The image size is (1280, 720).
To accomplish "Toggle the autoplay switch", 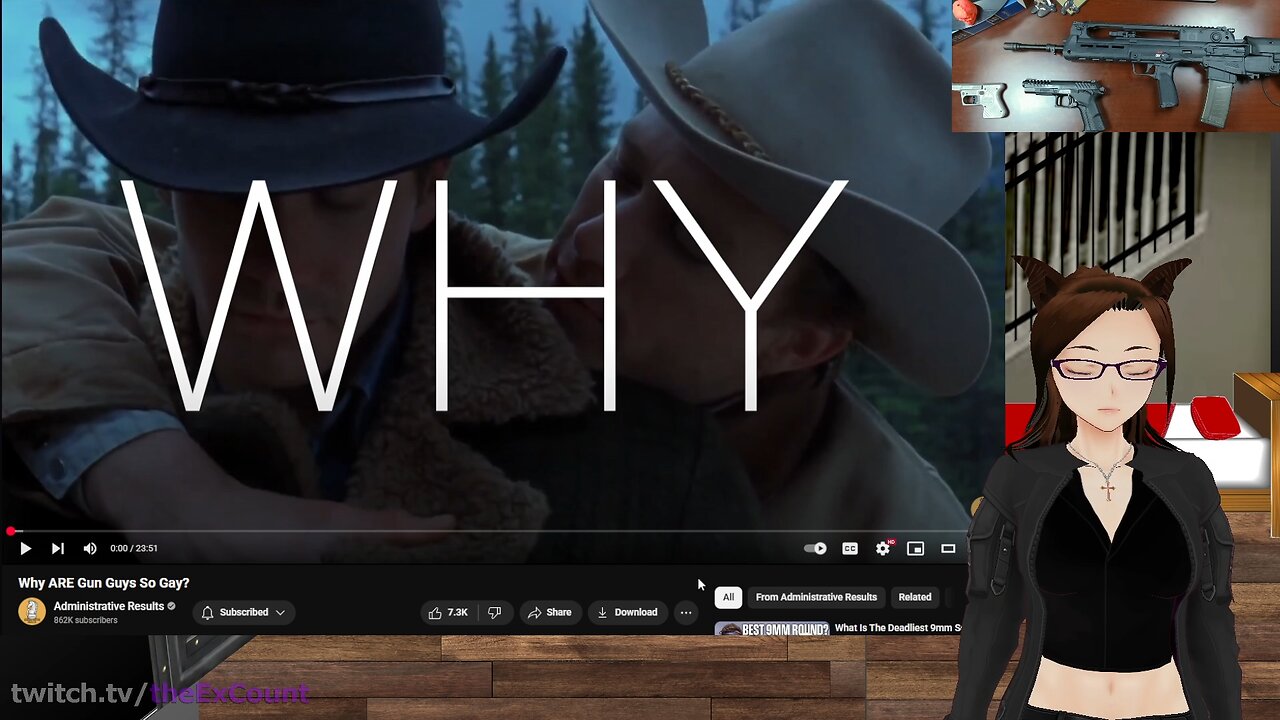I will click(x=816, y=548).
